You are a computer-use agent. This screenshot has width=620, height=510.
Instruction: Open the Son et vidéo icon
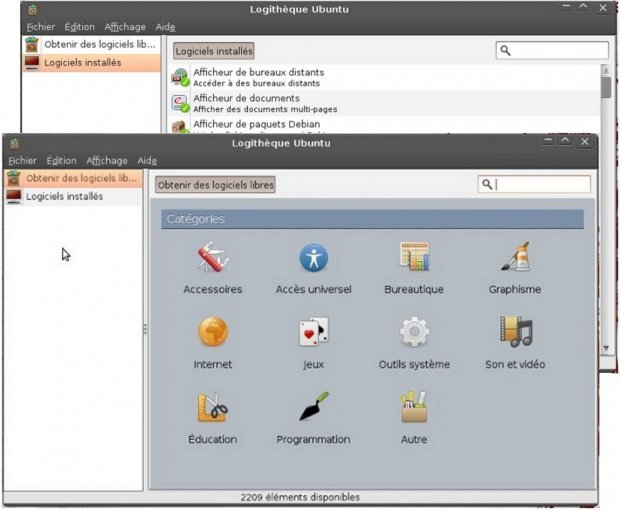pos(516,332)
